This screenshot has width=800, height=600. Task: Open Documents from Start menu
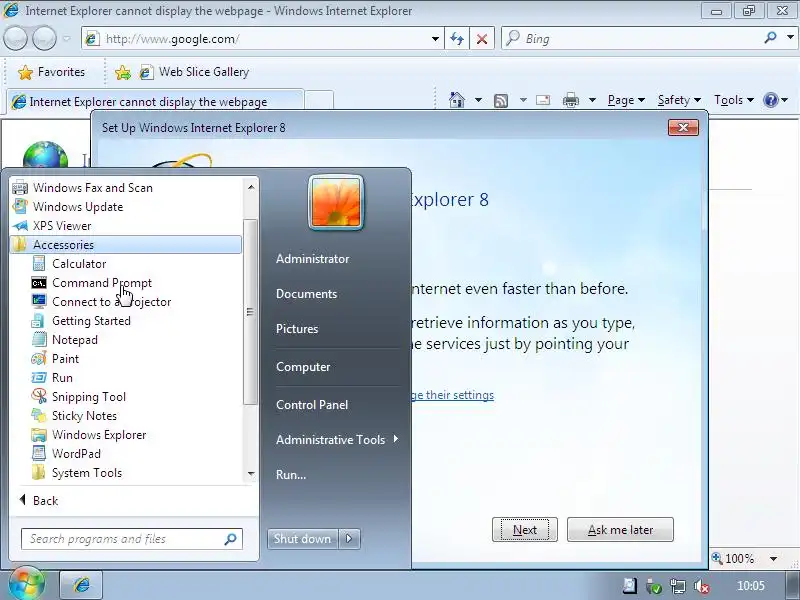306,294
